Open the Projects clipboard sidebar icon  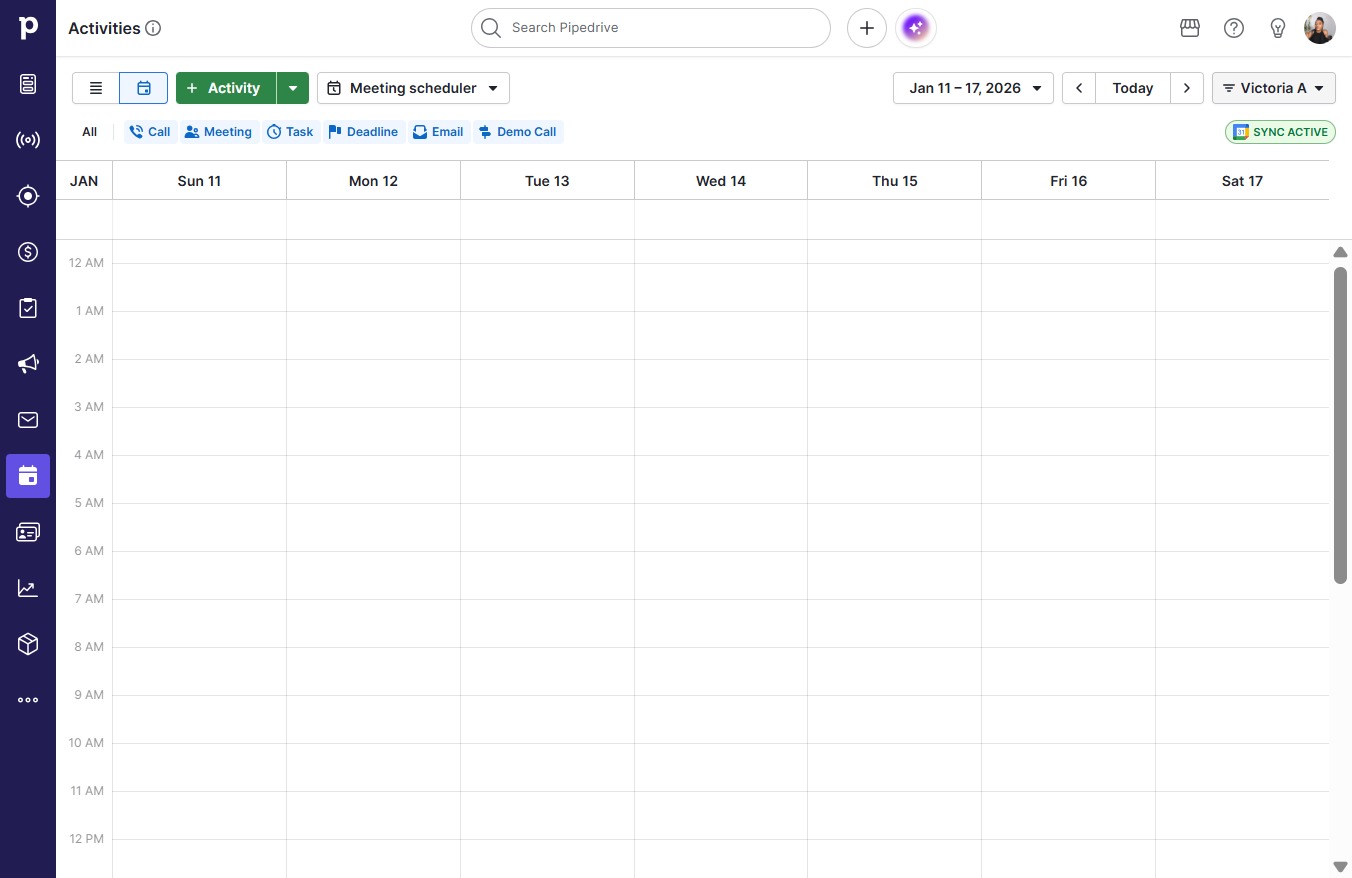[x=28, y=308]
